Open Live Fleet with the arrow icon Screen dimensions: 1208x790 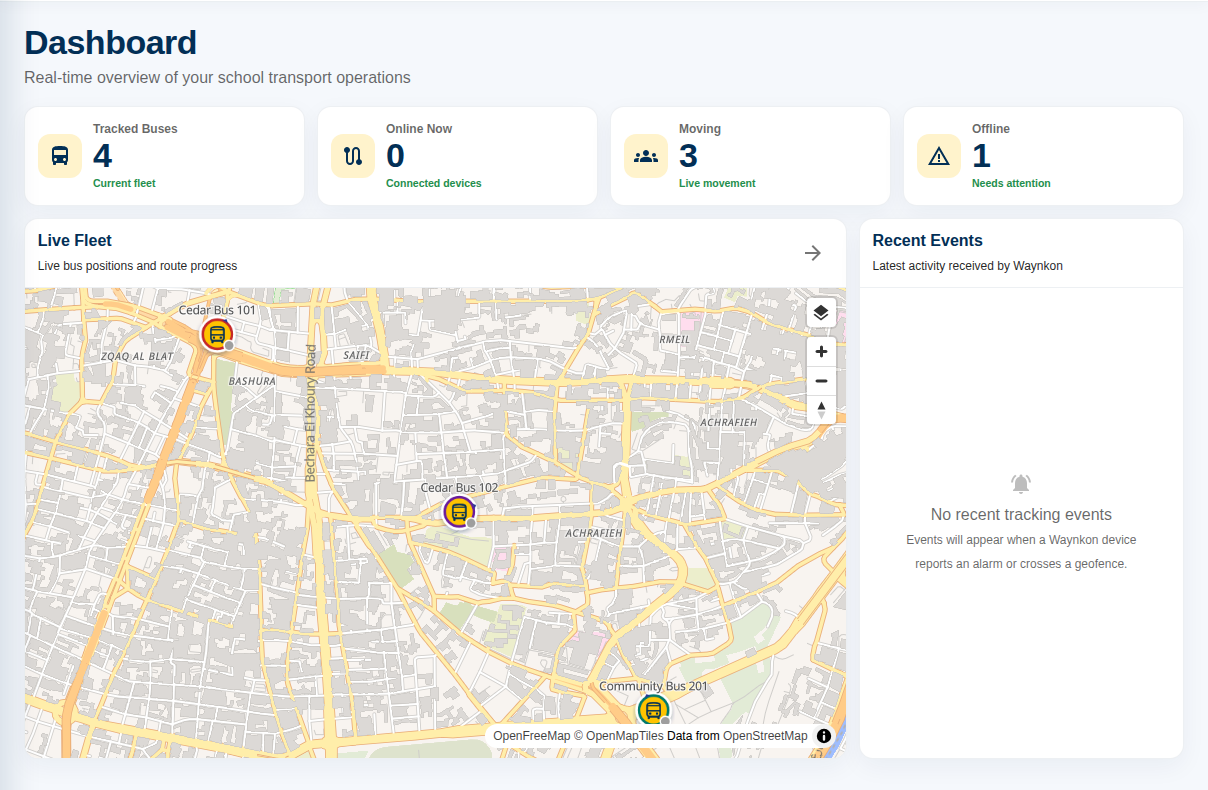click(x=813, y=253)
